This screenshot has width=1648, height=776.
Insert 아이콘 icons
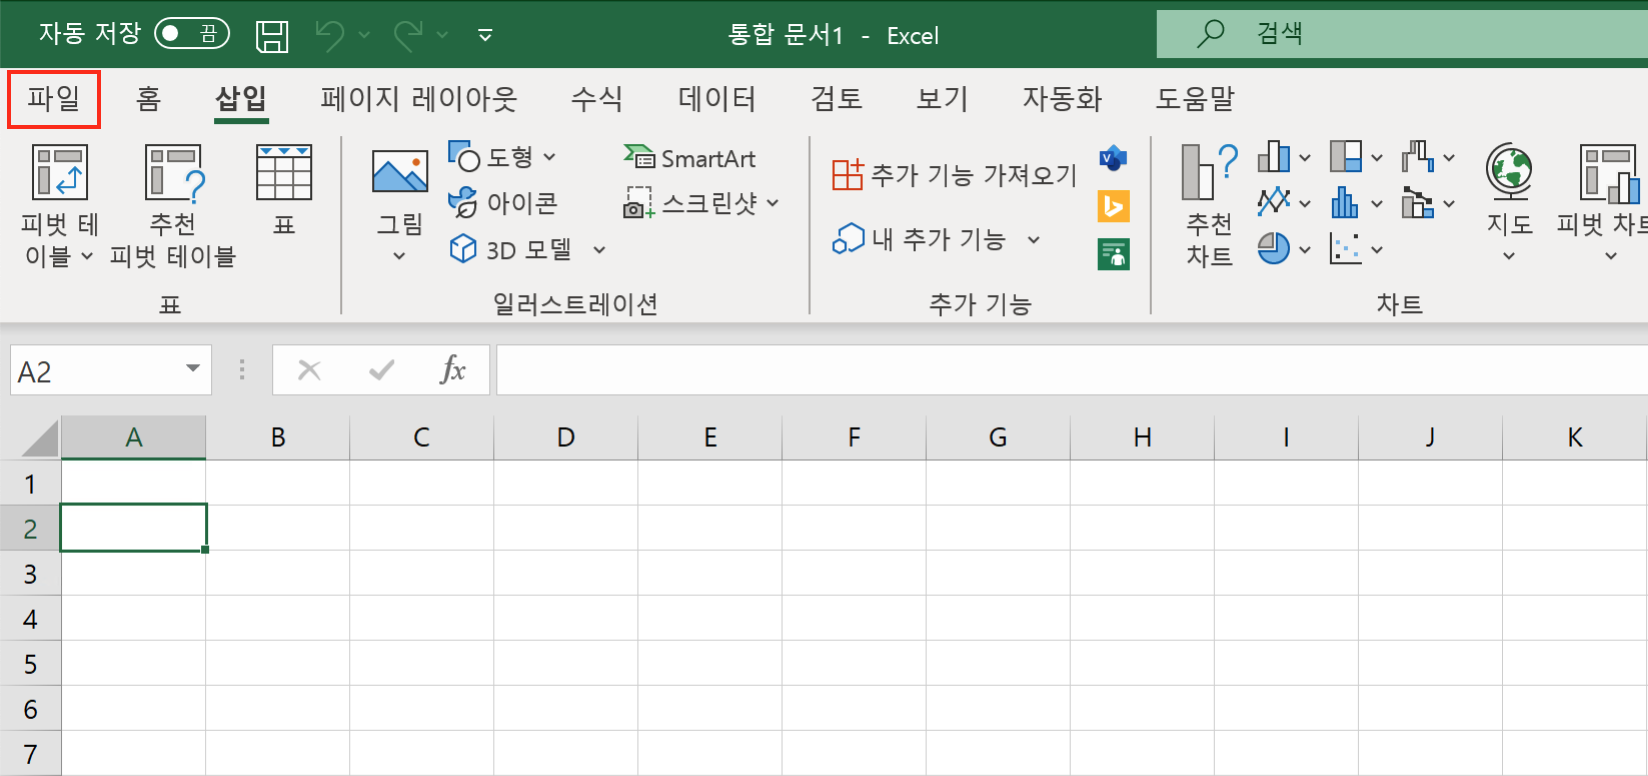point(503,203)
